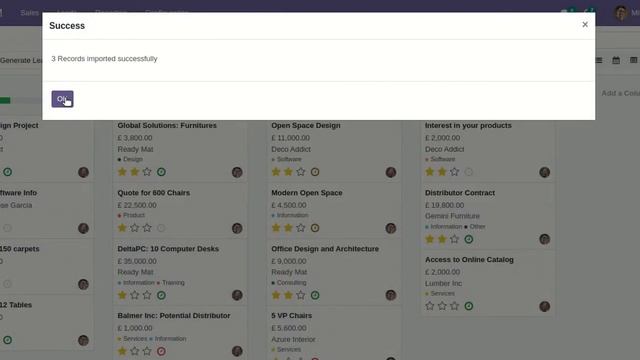
Task: Click avatar on Office Design and Architecture
Action: click(391, 295)
